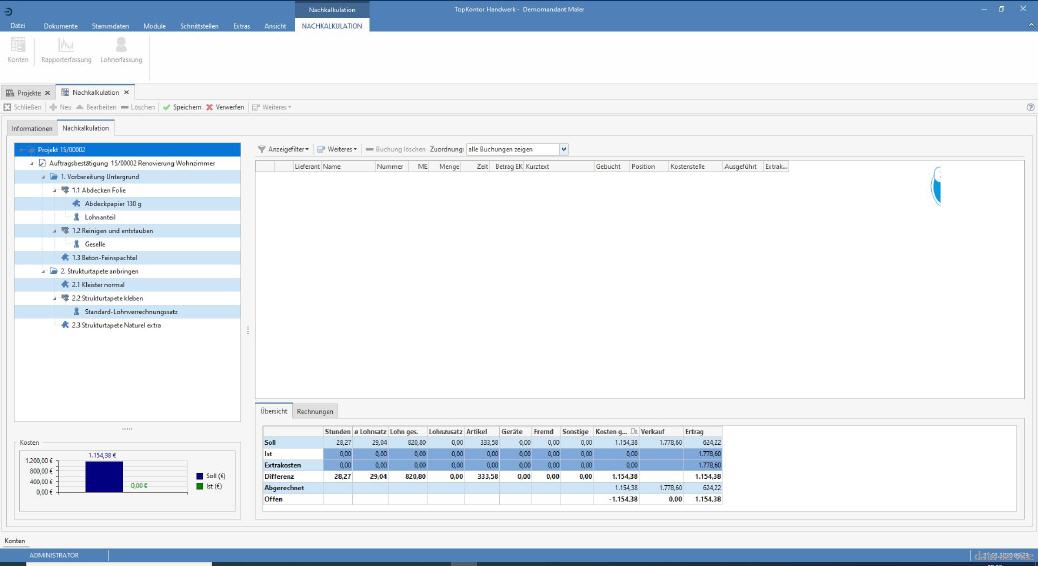Switch to the Informationen tab

click(32, 129)
